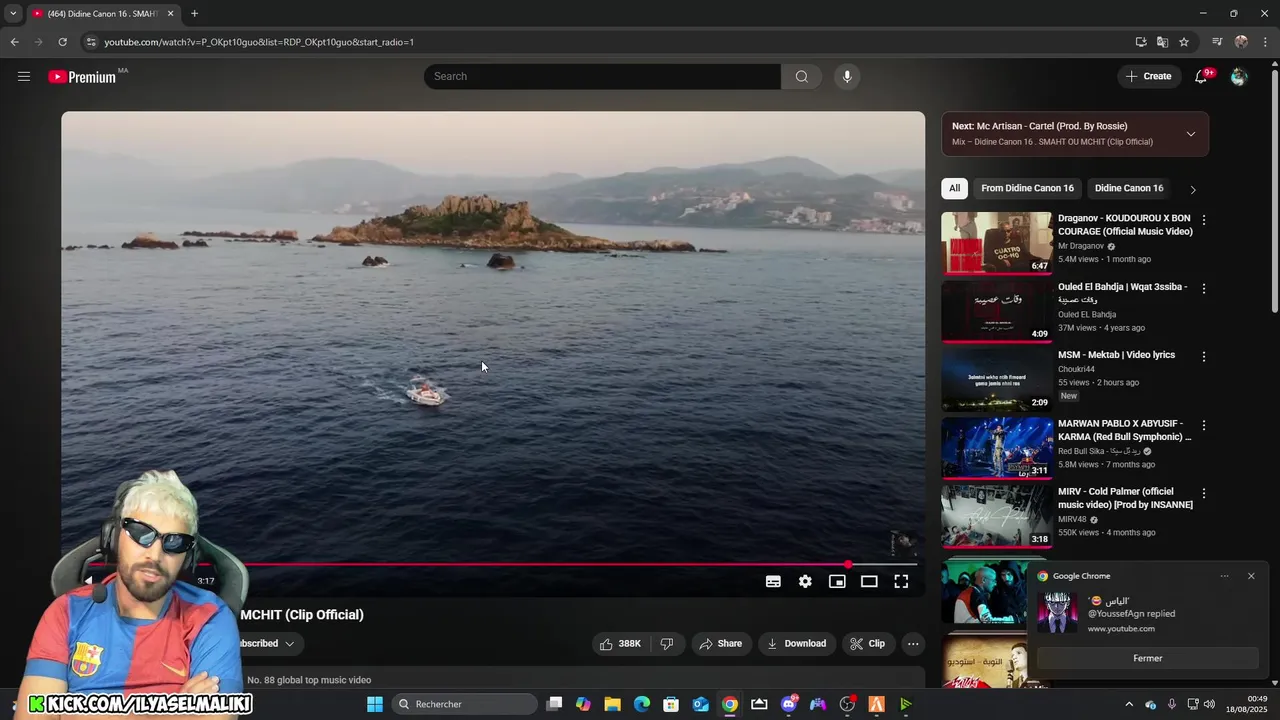Expand the Next mix playlist panel
1280x720 pixels.
[1190, 134]
